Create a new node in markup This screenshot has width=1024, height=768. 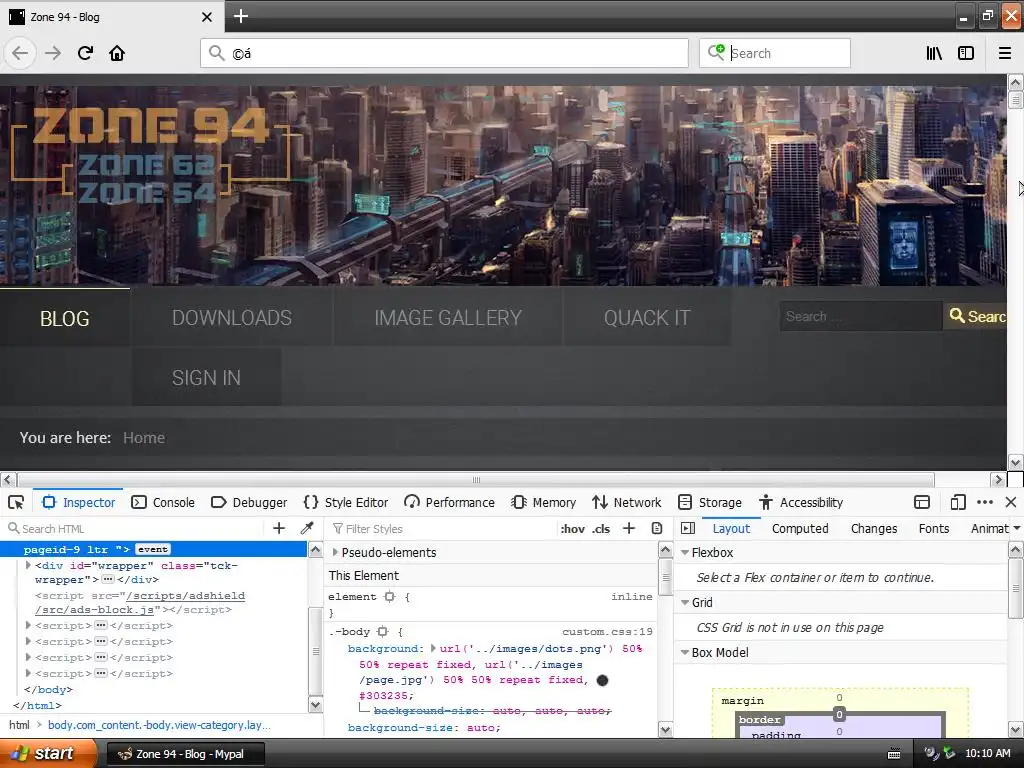click(279, 528)
